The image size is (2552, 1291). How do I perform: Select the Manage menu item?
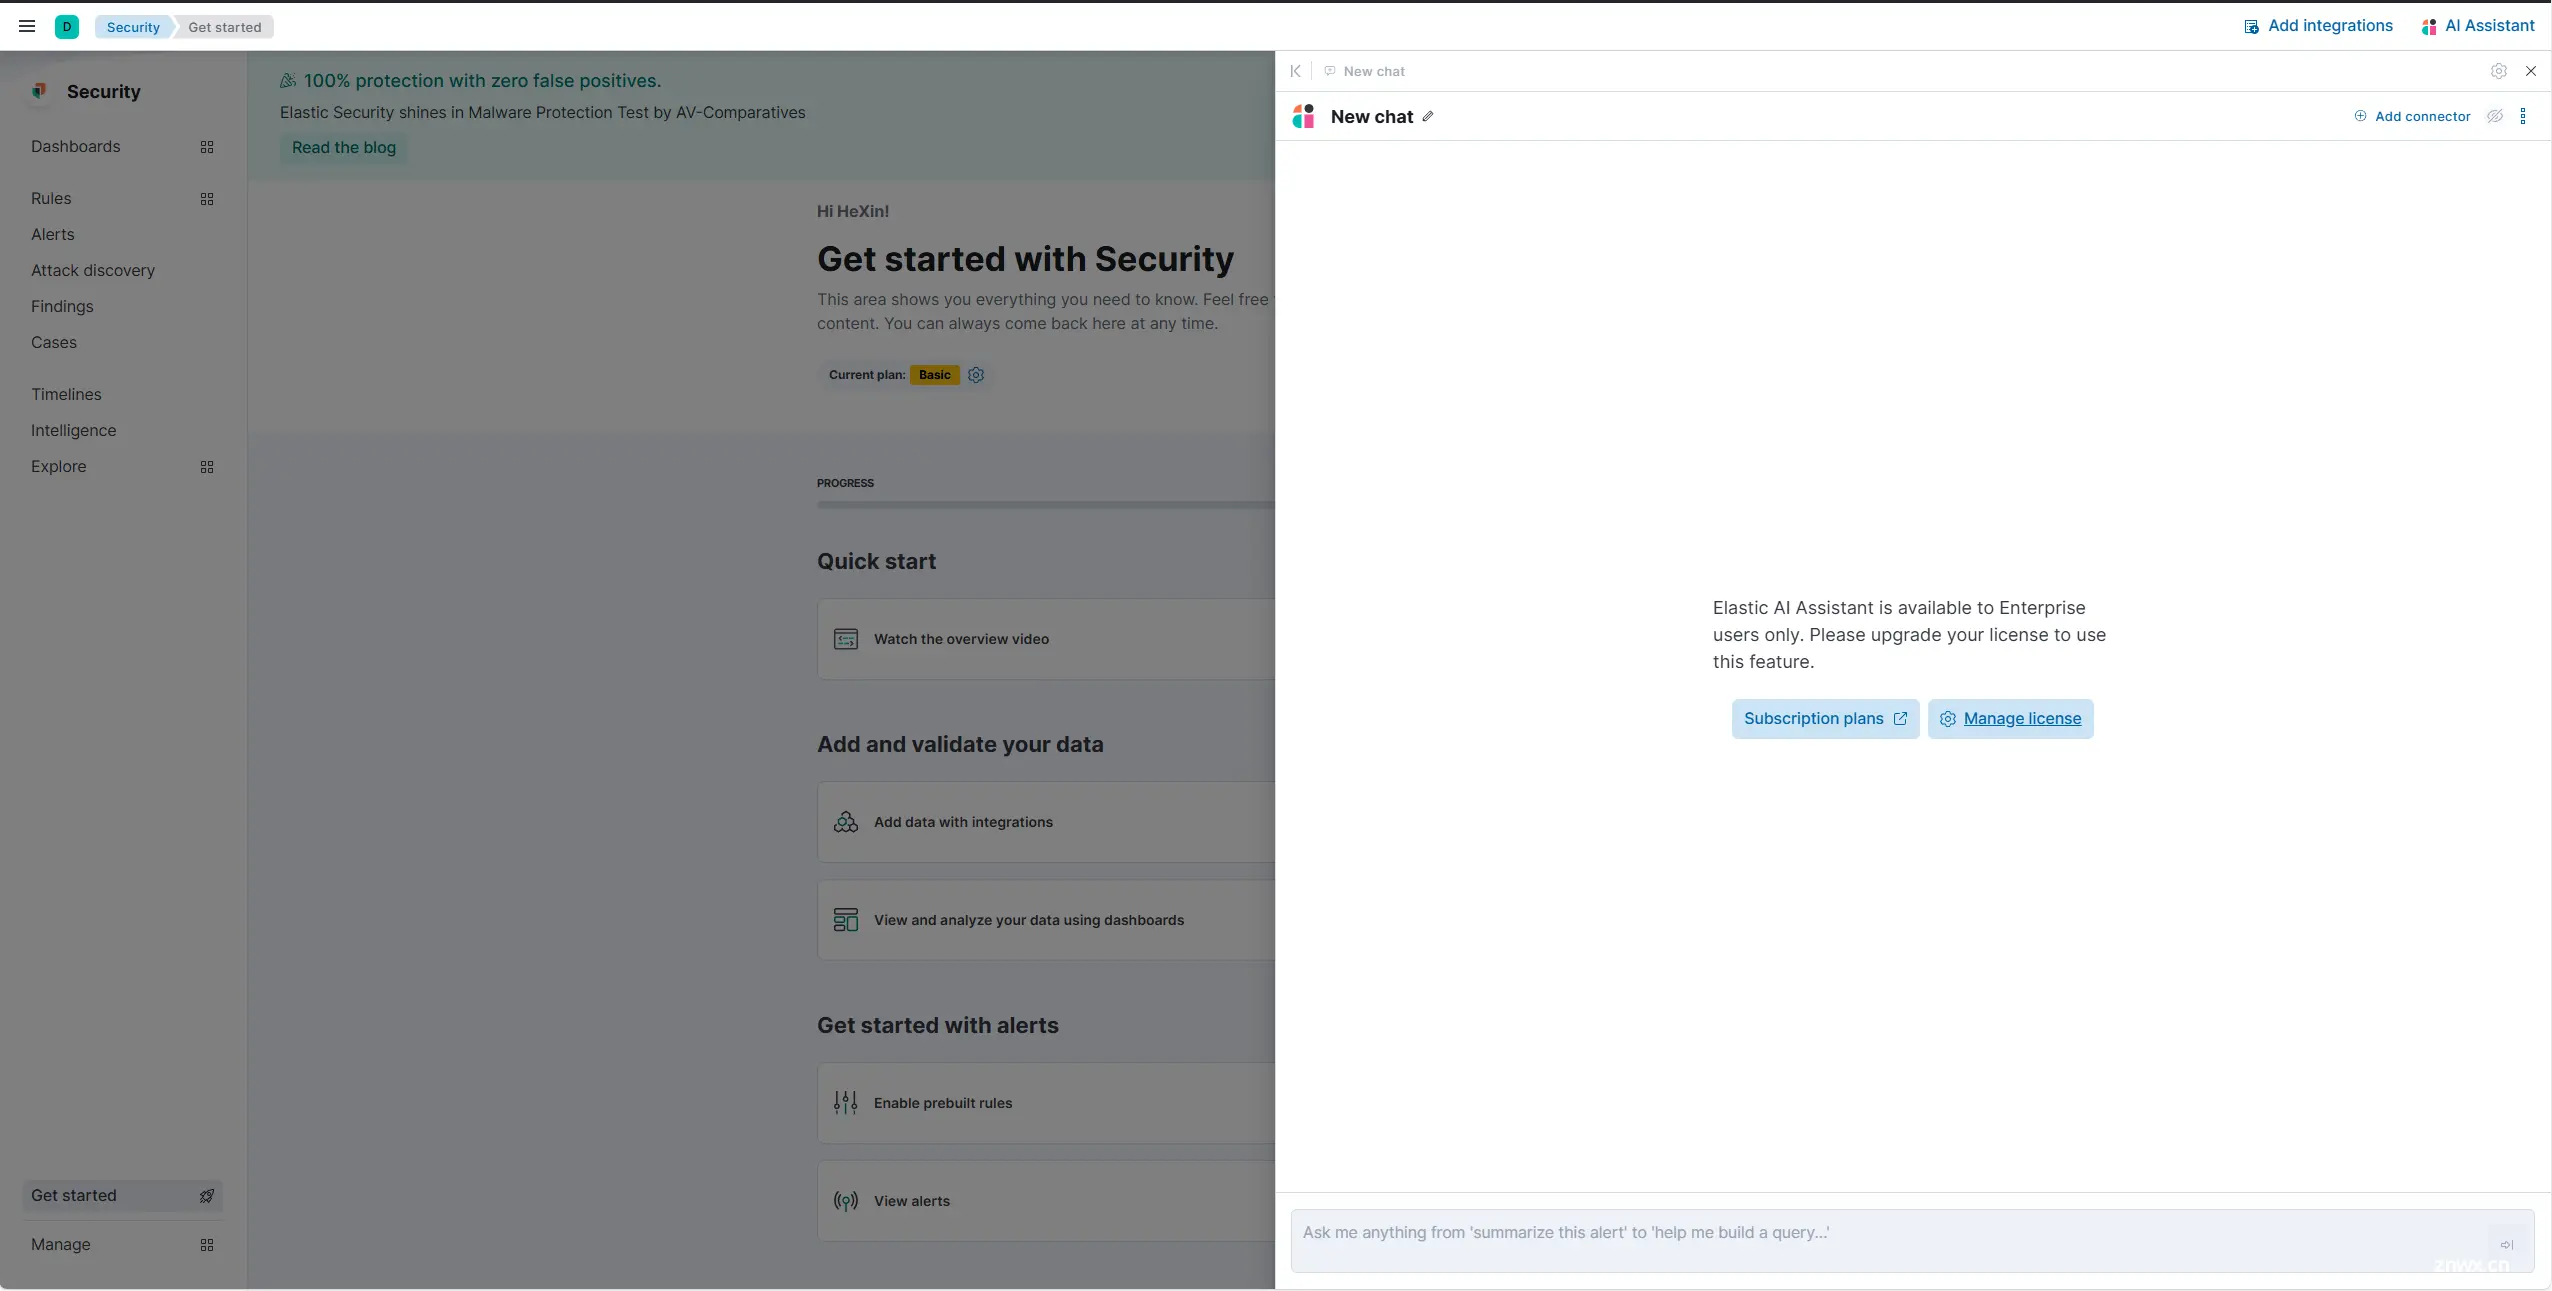(x=61, y=1245)
